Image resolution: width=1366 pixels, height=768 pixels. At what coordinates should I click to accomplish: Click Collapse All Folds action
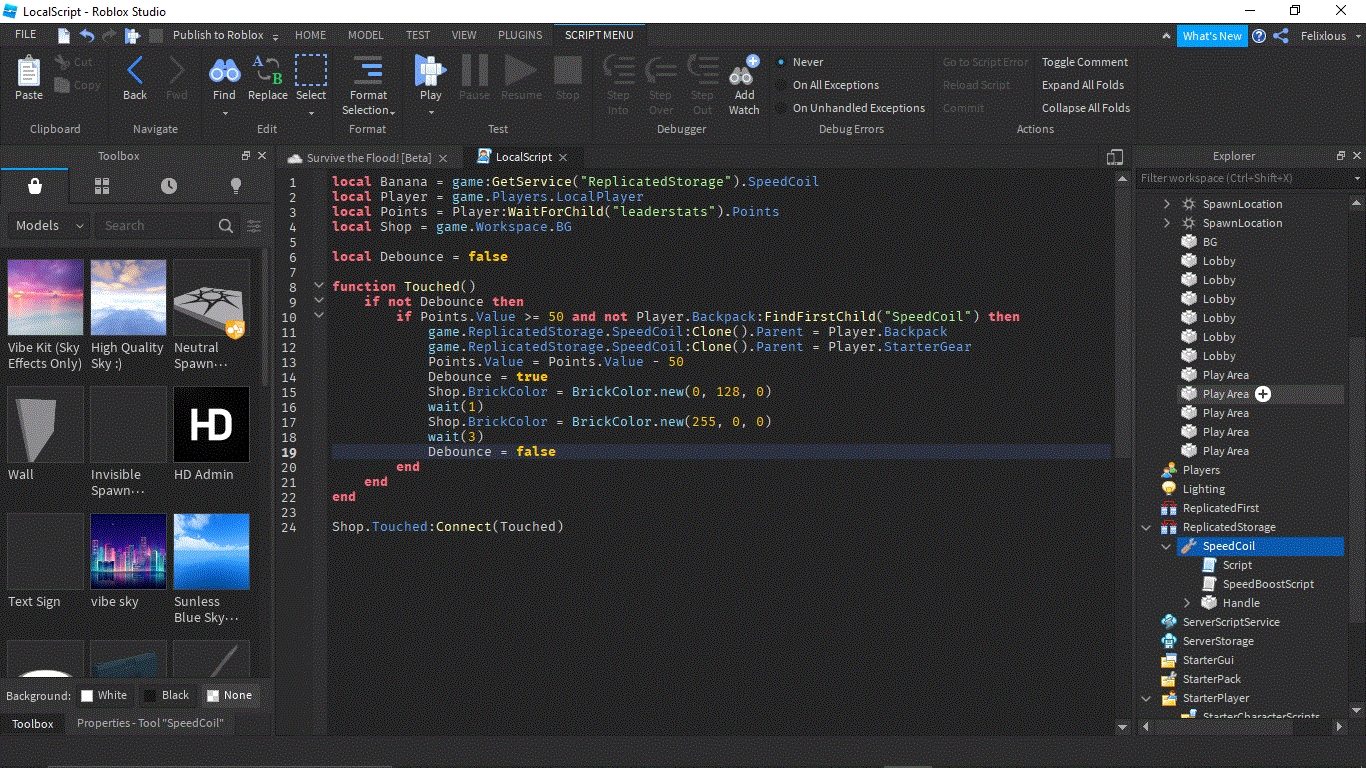point(1085,108)
